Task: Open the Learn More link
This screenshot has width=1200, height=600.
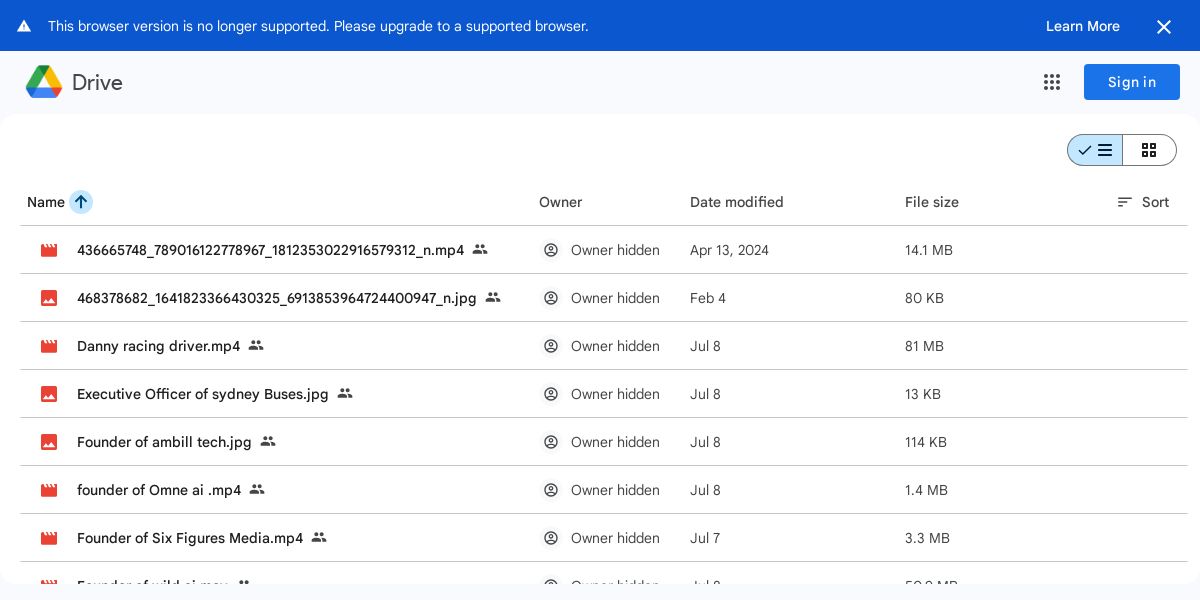Action: tap(1083, 26)
